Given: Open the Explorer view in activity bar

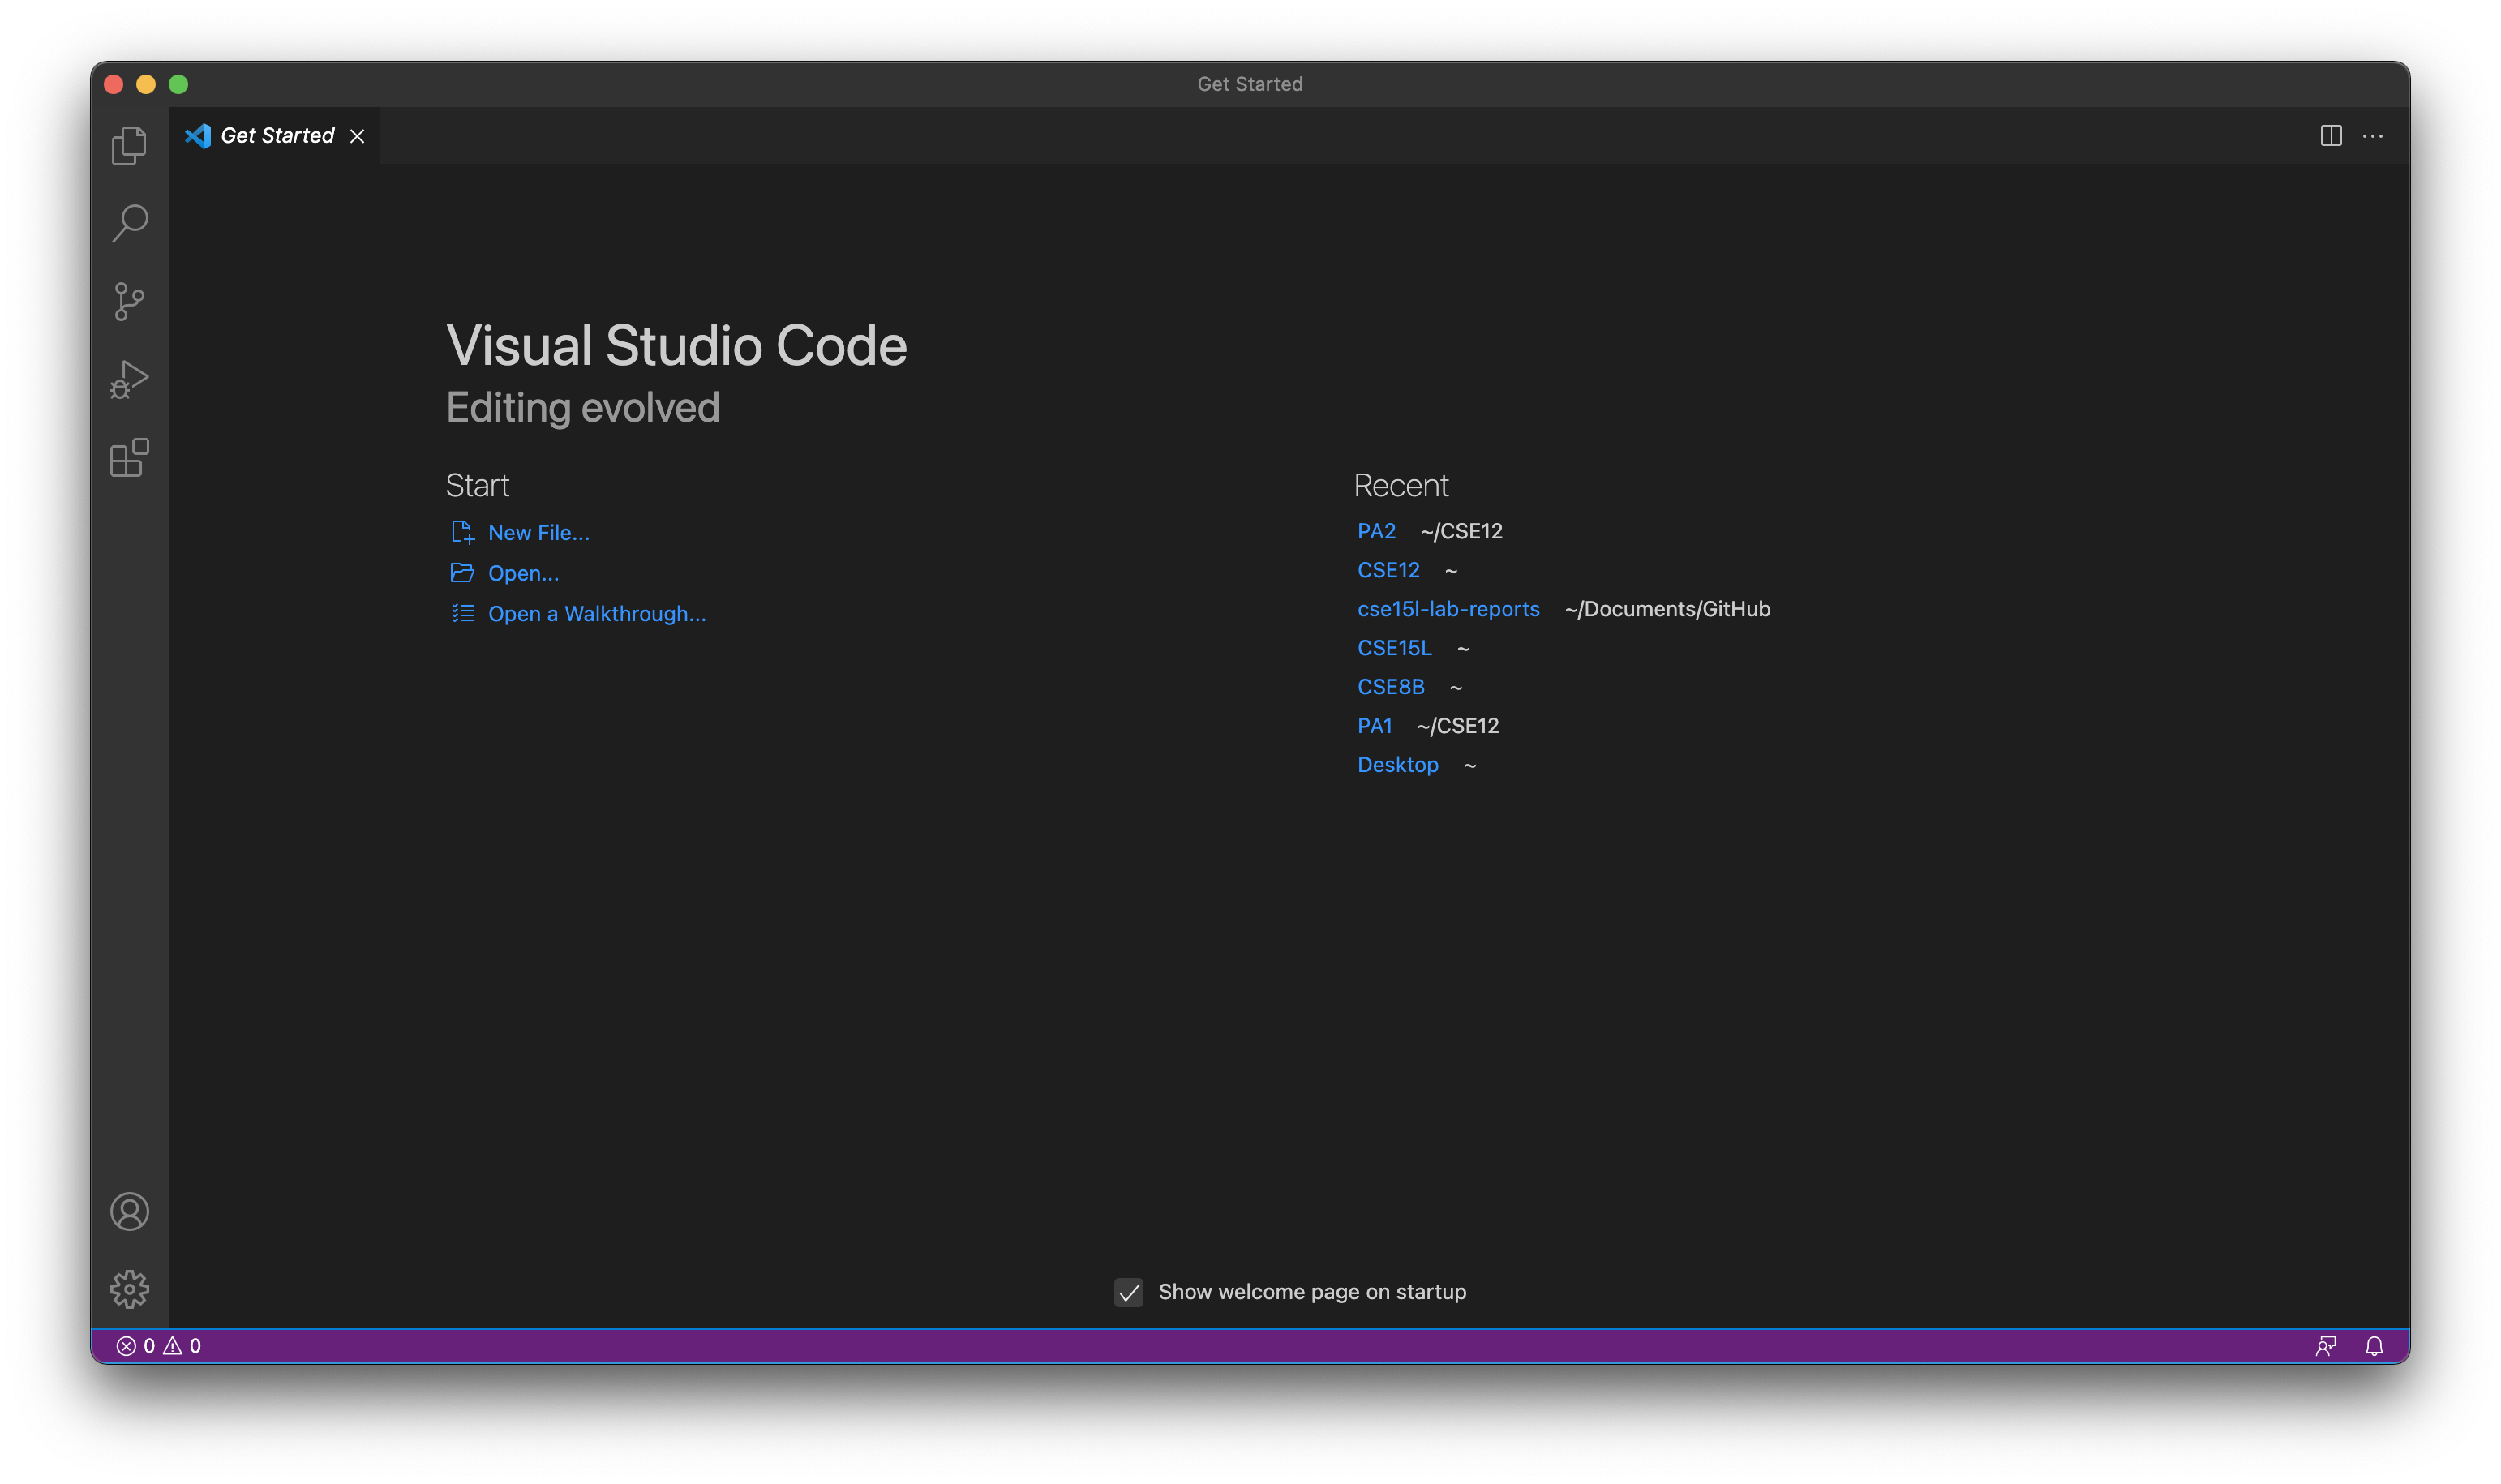Looking at the screenshot, I should click(x=129, y=146).
